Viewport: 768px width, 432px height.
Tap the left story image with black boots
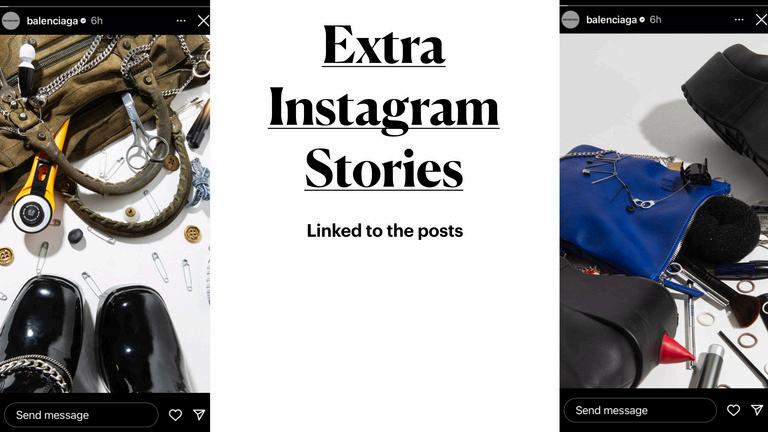[105, 214]
